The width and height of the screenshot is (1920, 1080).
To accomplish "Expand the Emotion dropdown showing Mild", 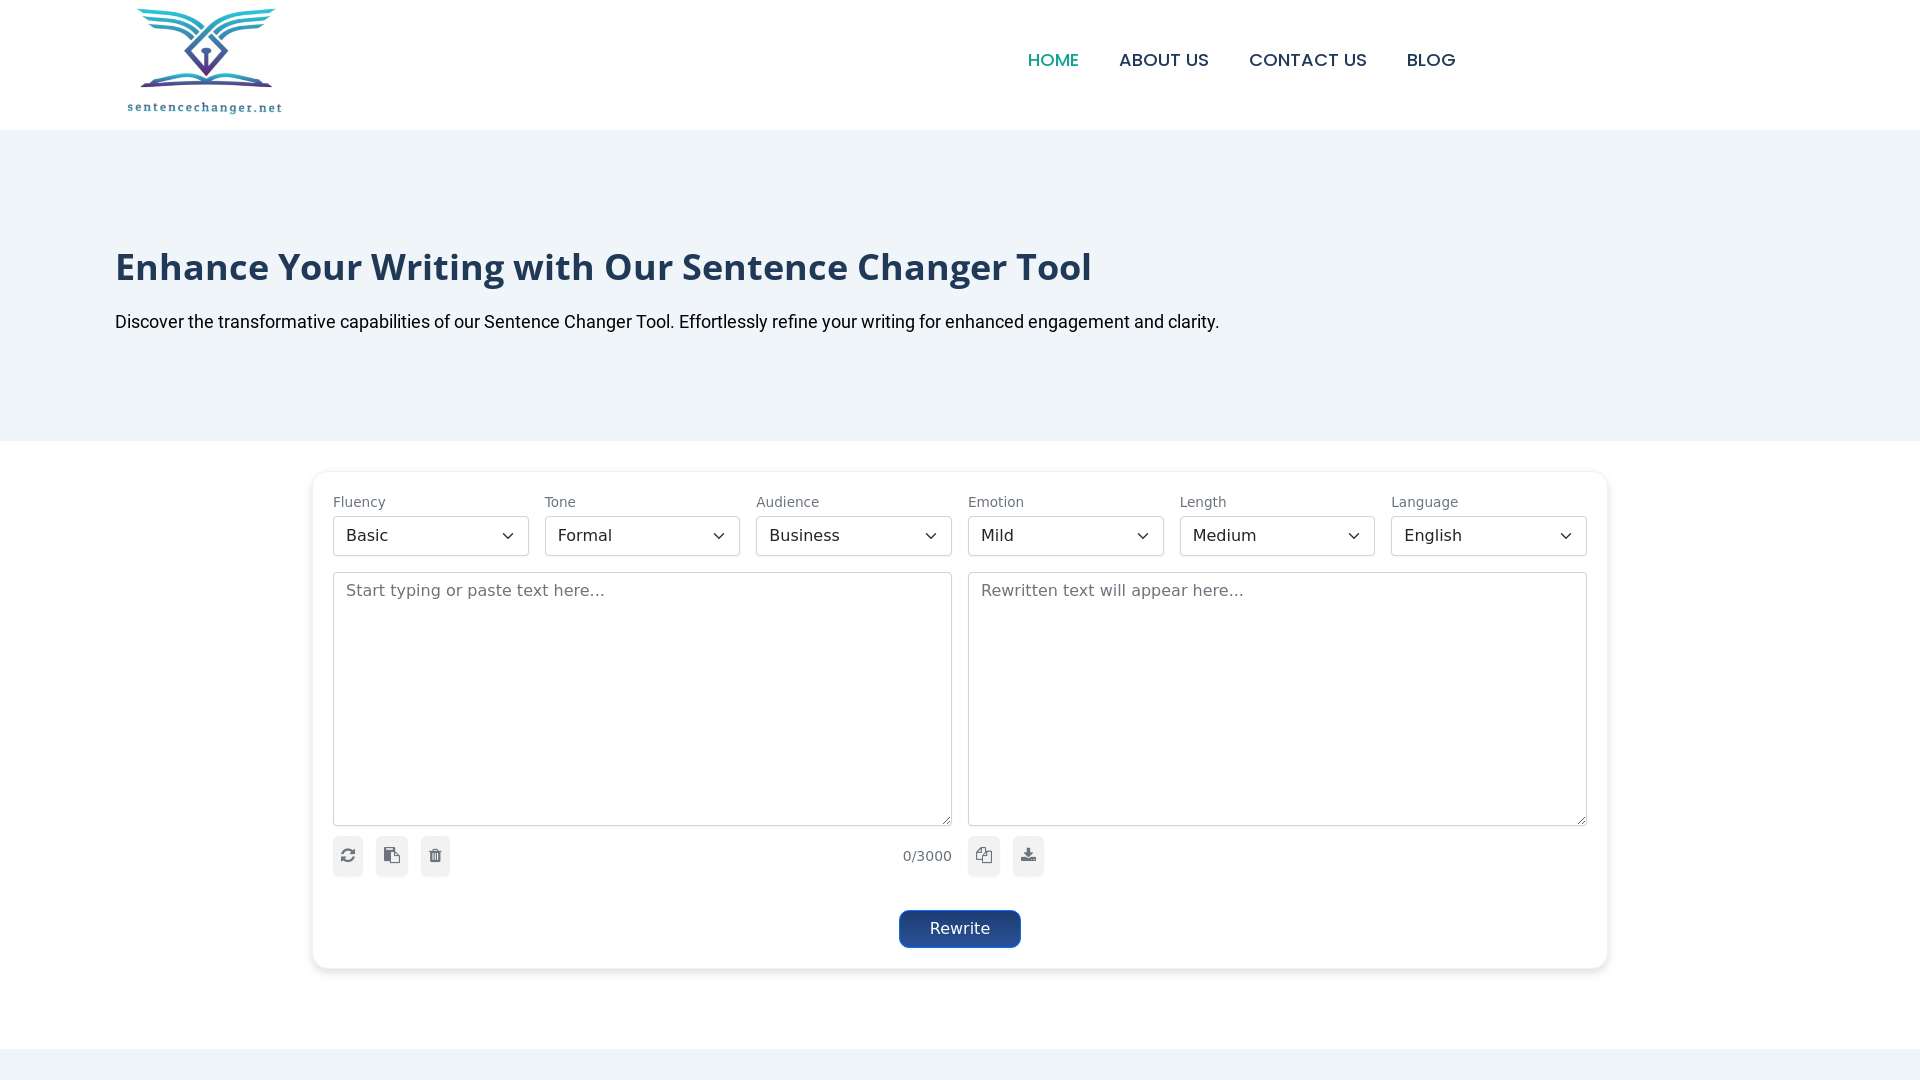I will [x=1066, y=536].
